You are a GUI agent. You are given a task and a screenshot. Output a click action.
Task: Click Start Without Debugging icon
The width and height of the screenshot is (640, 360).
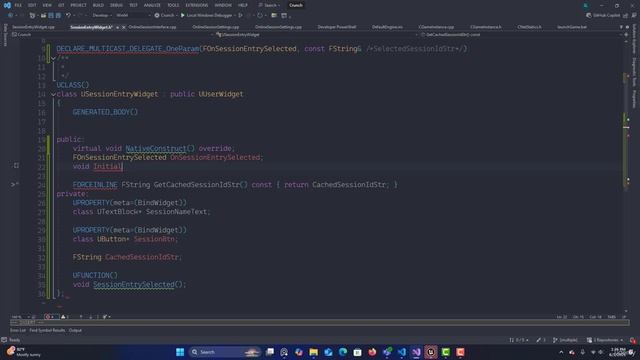(240, 16)
